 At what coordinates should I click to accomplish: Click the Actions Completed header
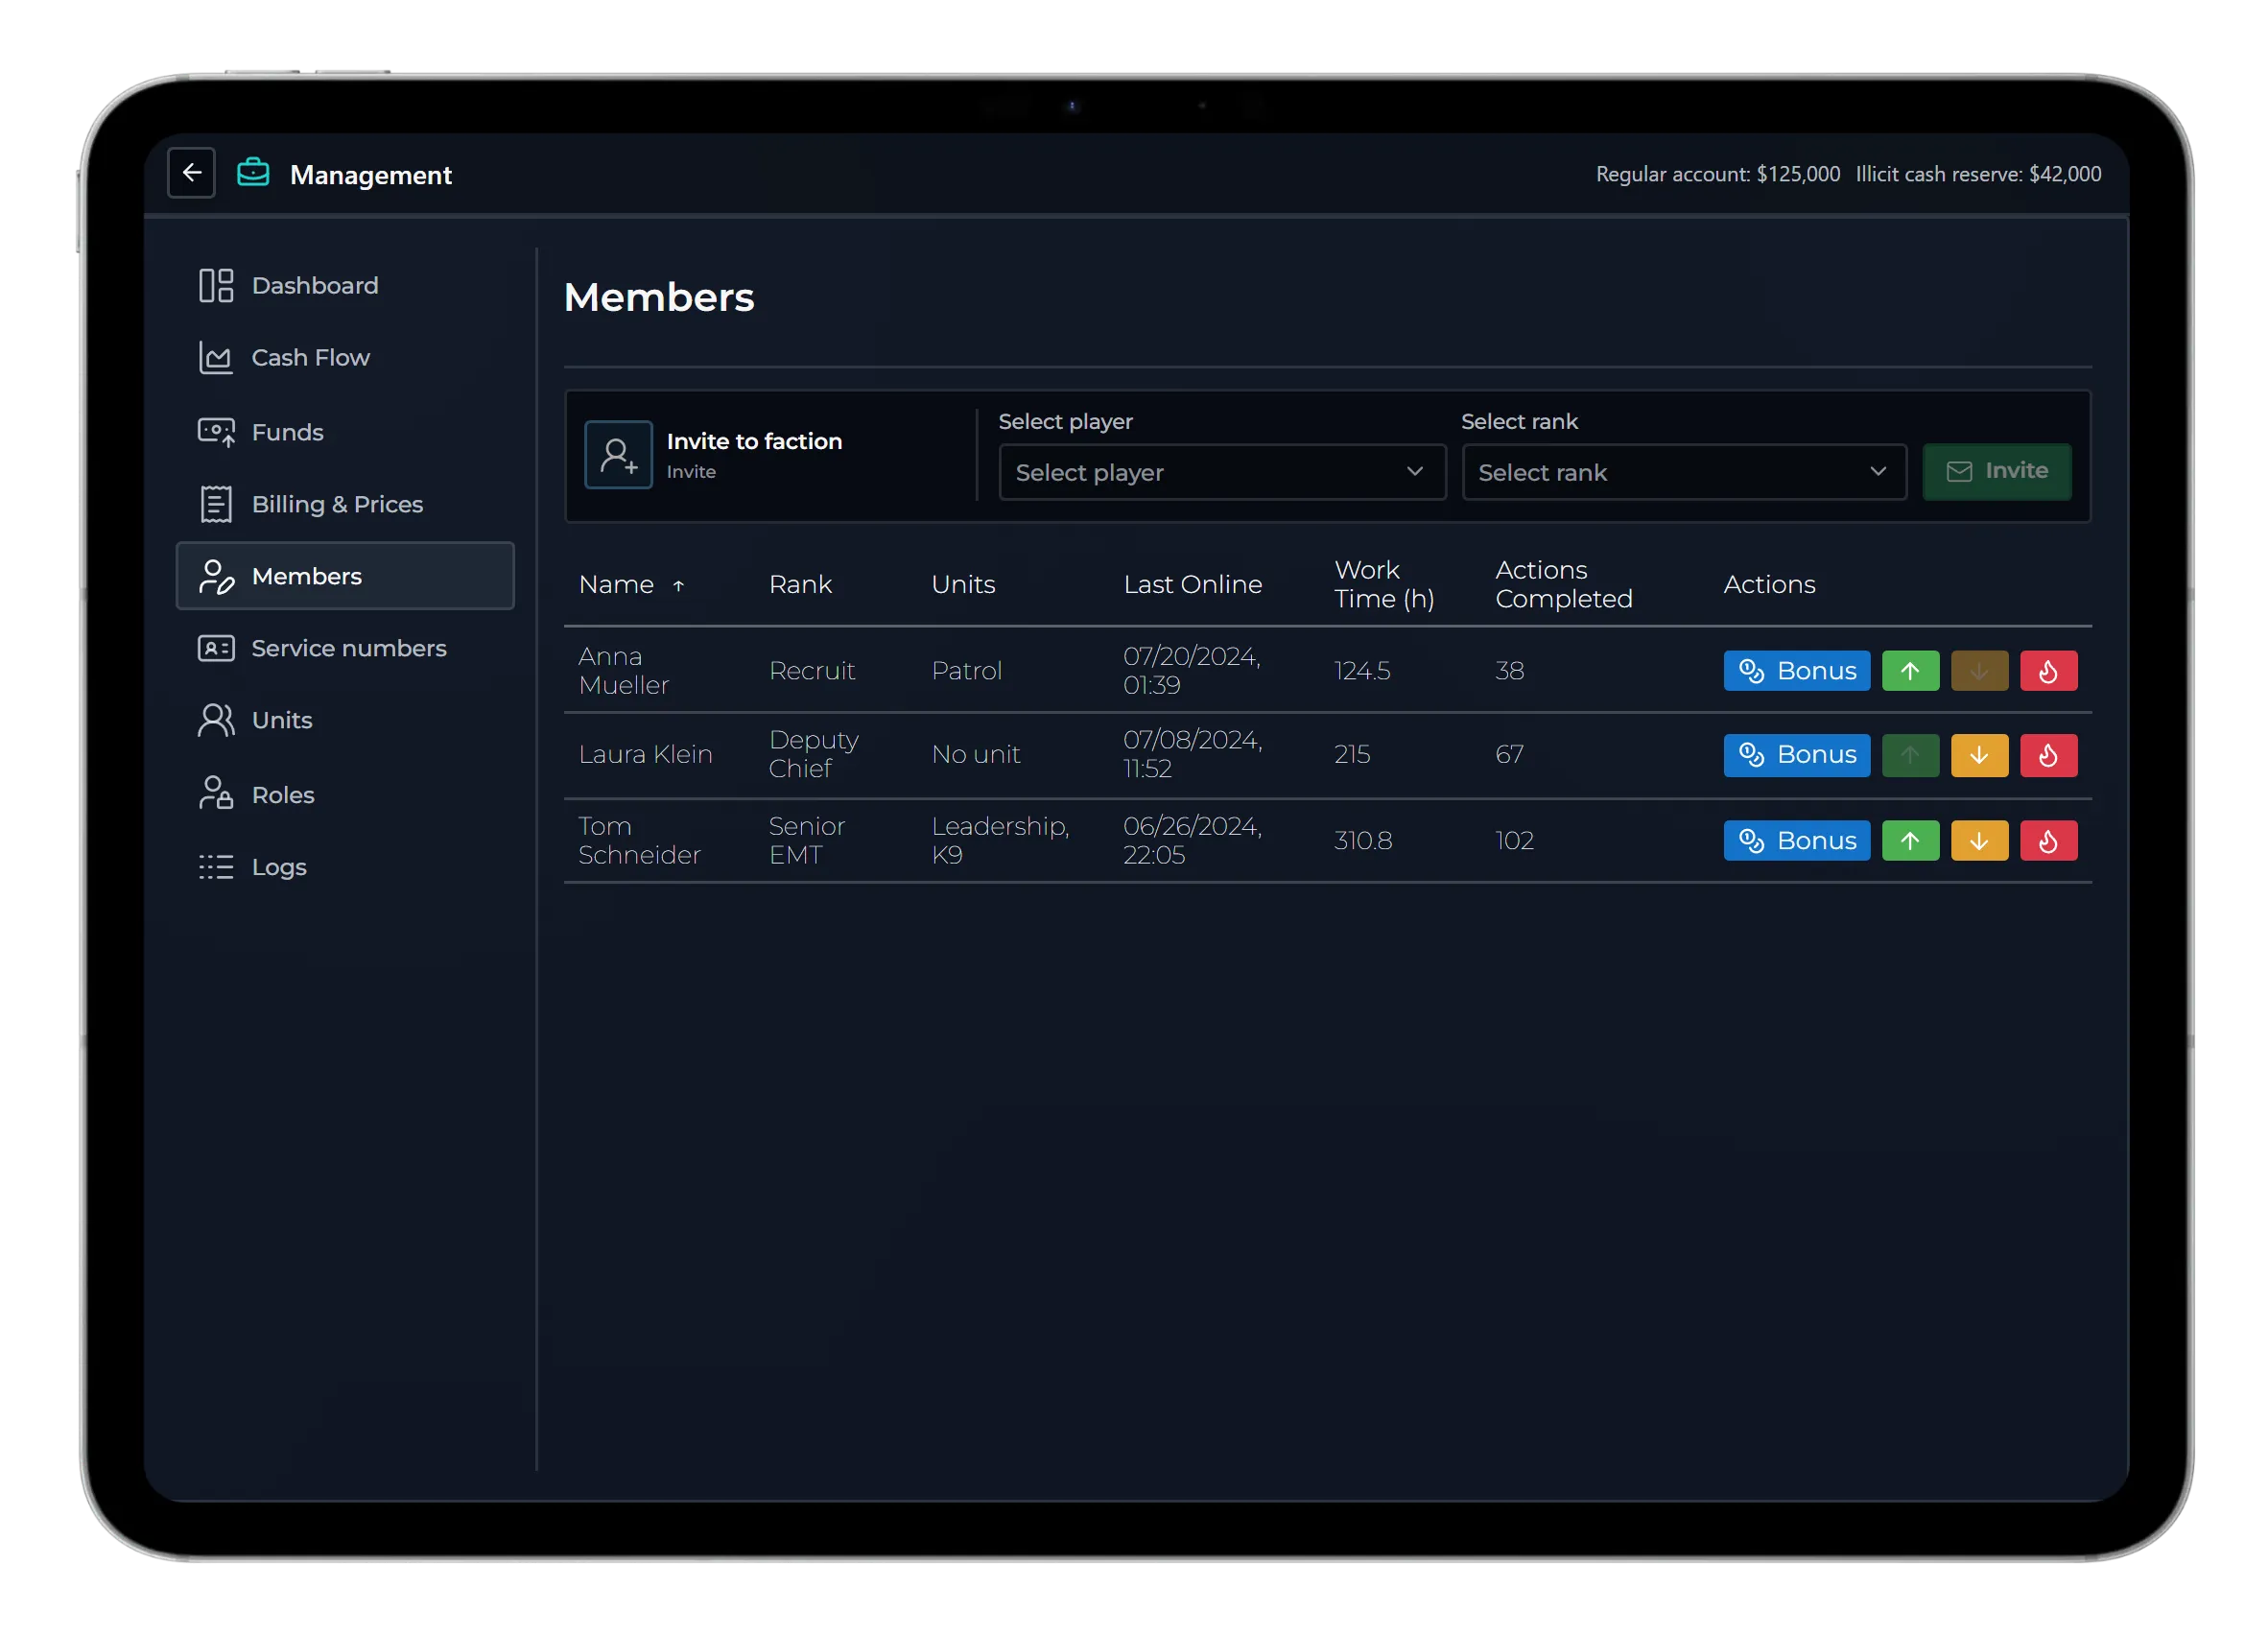click(1563, 584)
